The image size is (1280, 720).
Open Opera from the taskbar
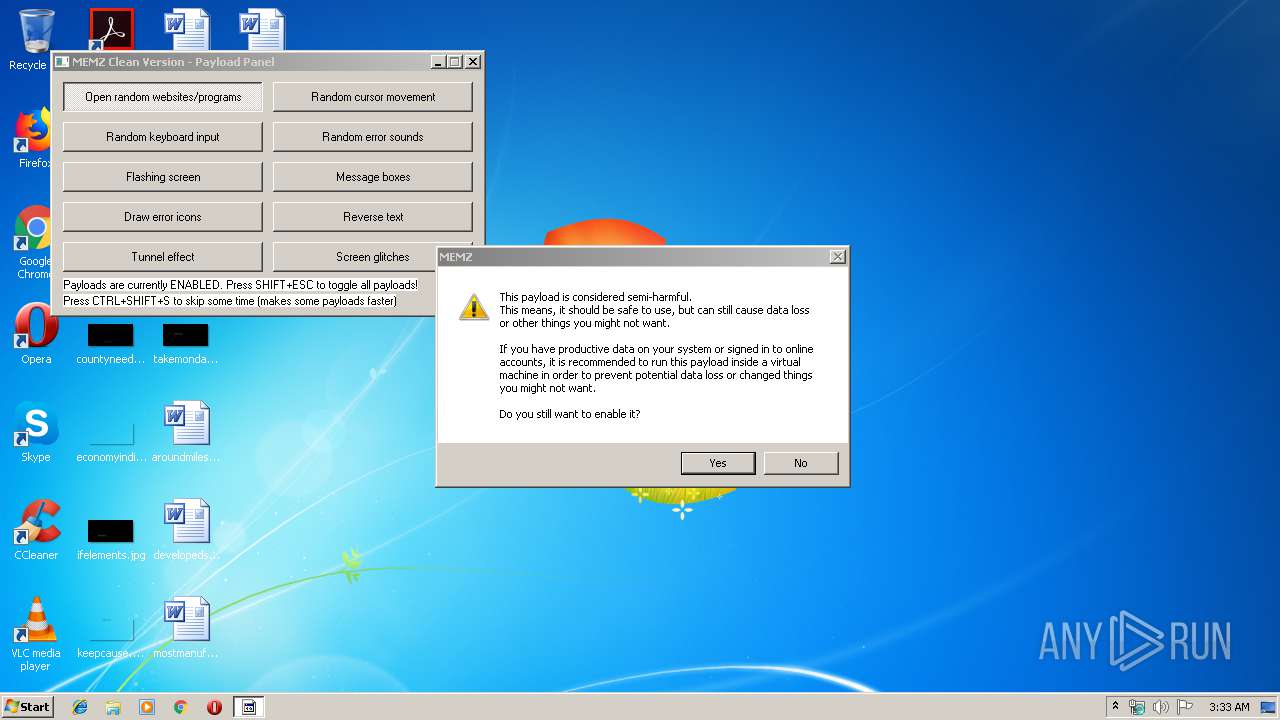point(214,707)
